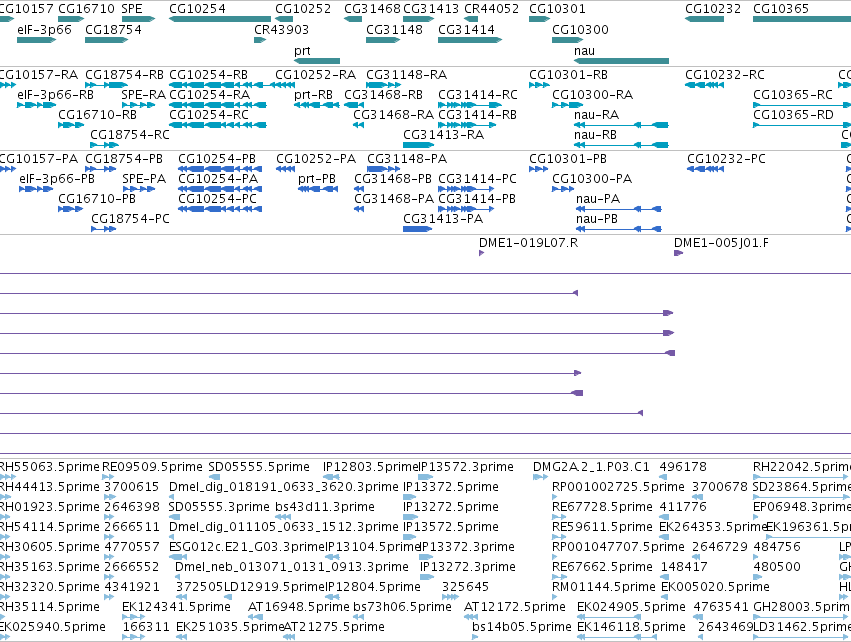Click transcript CG31468-RA
851x642 pixels.
pos(358,125)
